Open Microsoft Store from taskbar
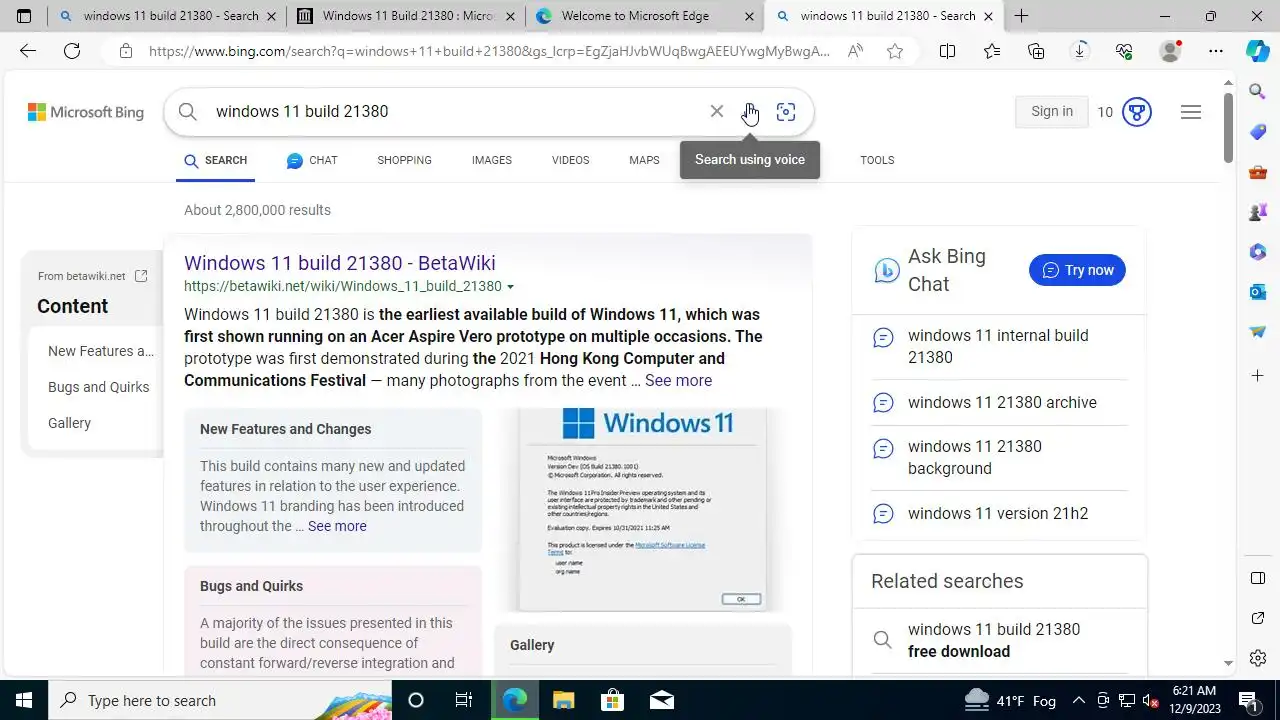This screenshot has width=1280, height=720. click(x=612, y=700)
